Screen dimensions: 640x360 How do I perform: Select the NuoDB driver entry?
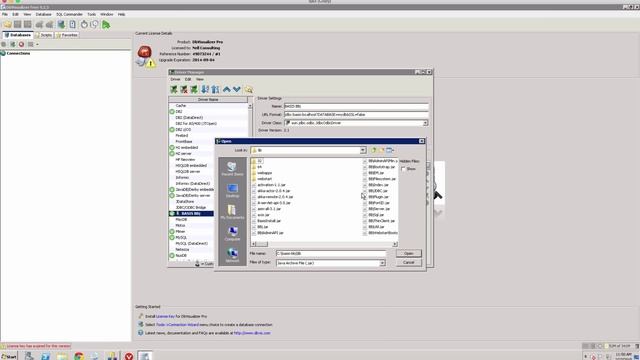[181, 256]
